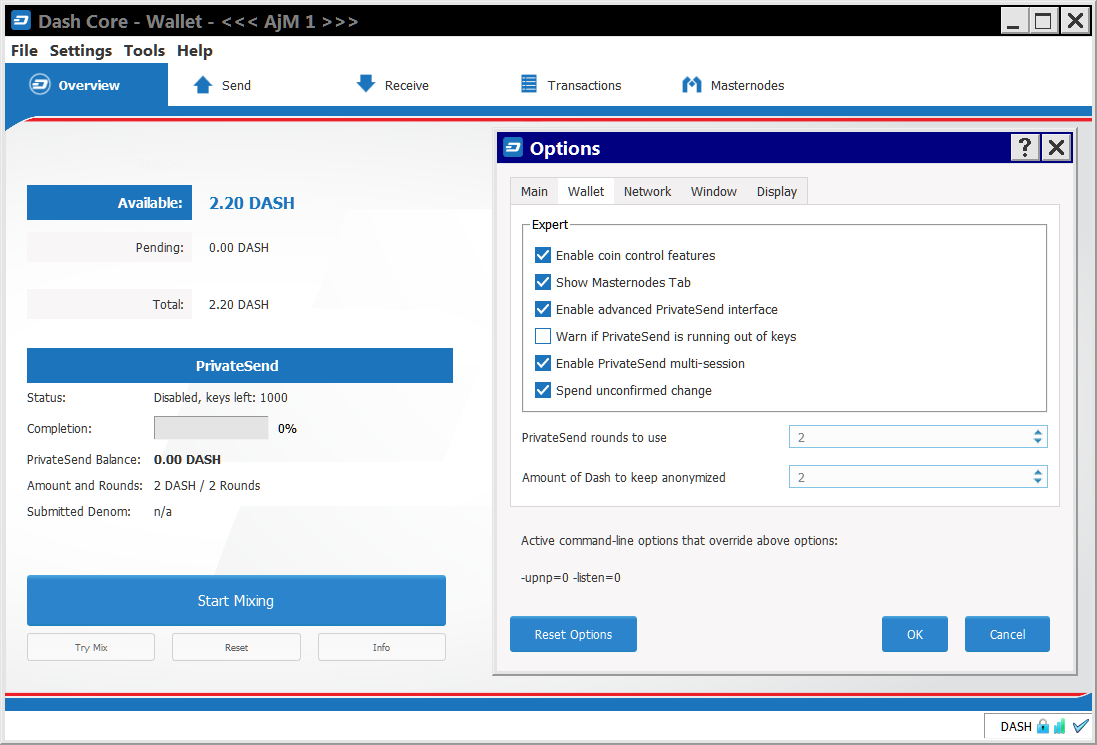
Task: Decrease amount of Dash to keep anonymized
Action: click(1038, 481)
